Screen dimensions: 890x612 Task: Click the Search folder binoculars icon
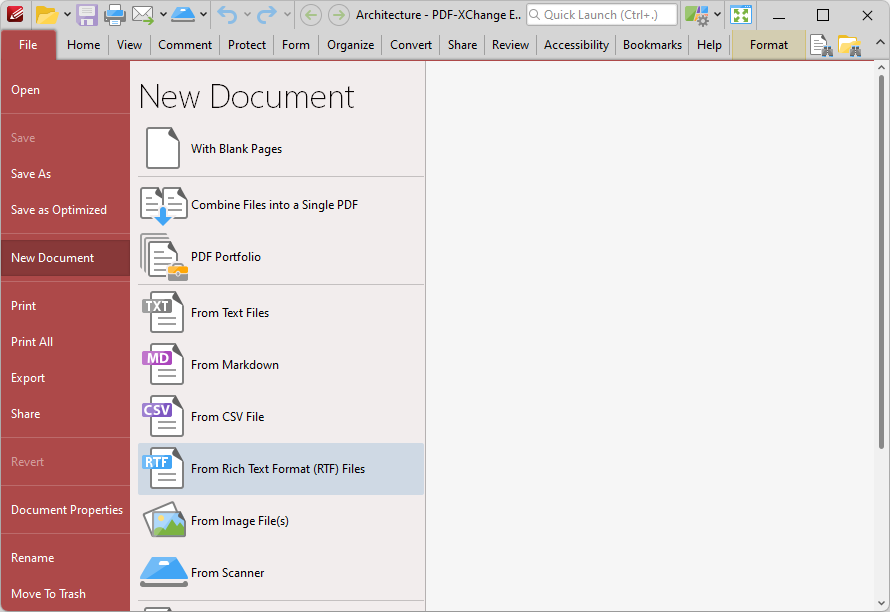click(849, 45)
